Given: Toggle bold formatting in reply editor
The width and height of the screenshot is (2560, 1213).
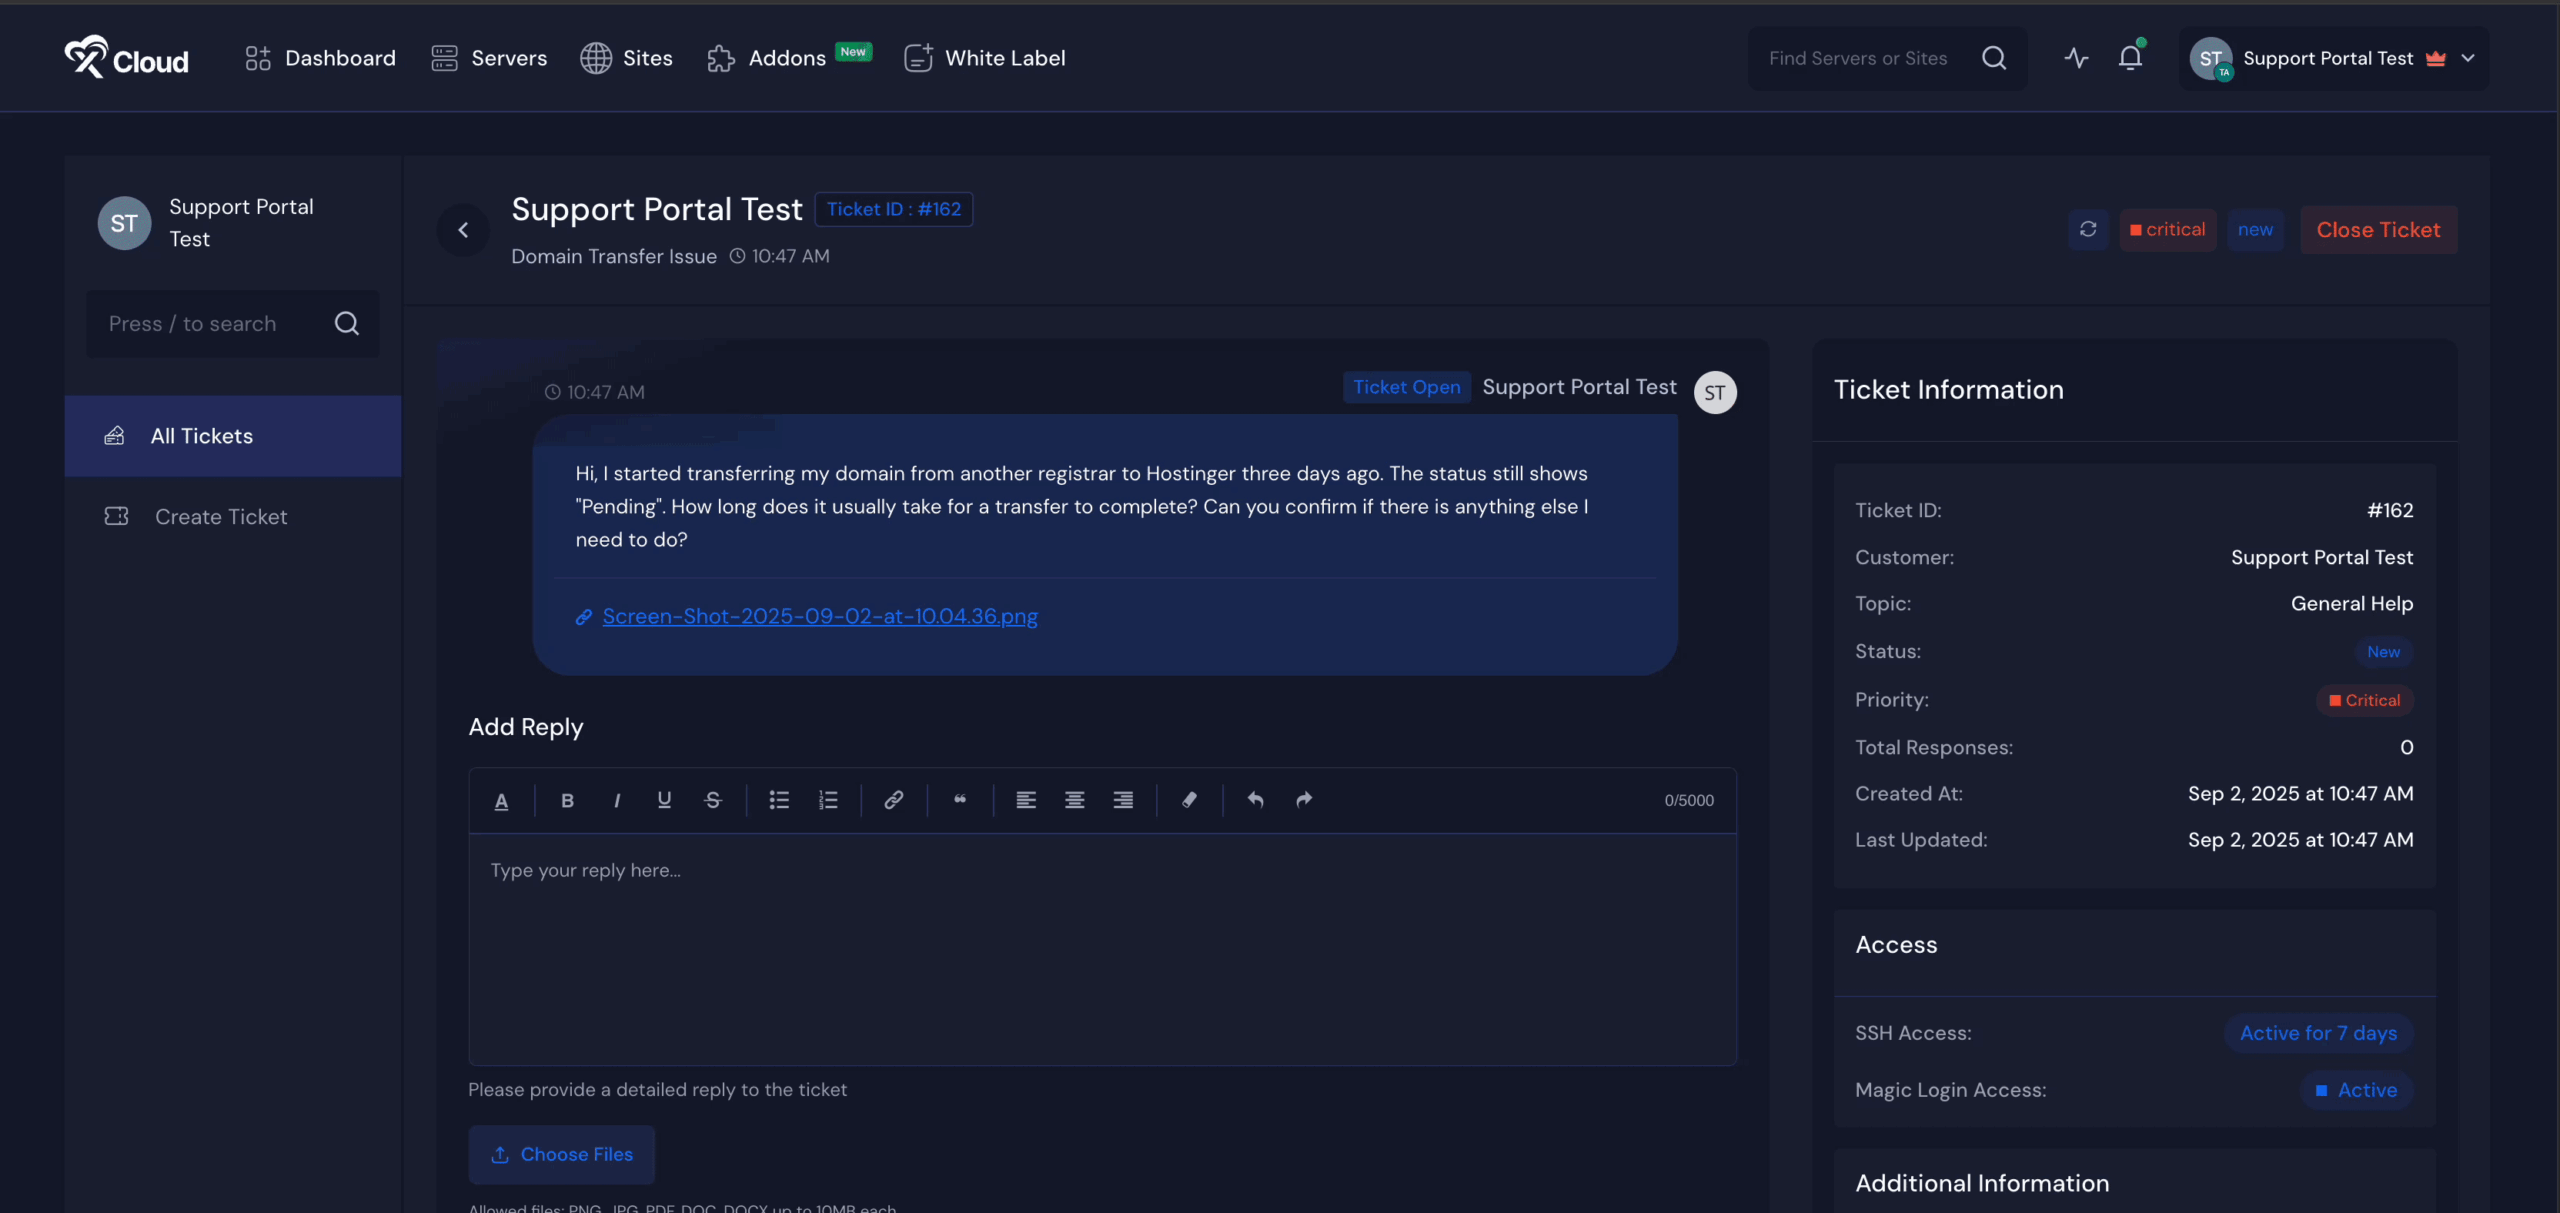Looking at the screenshot, I should pos(567,800).
